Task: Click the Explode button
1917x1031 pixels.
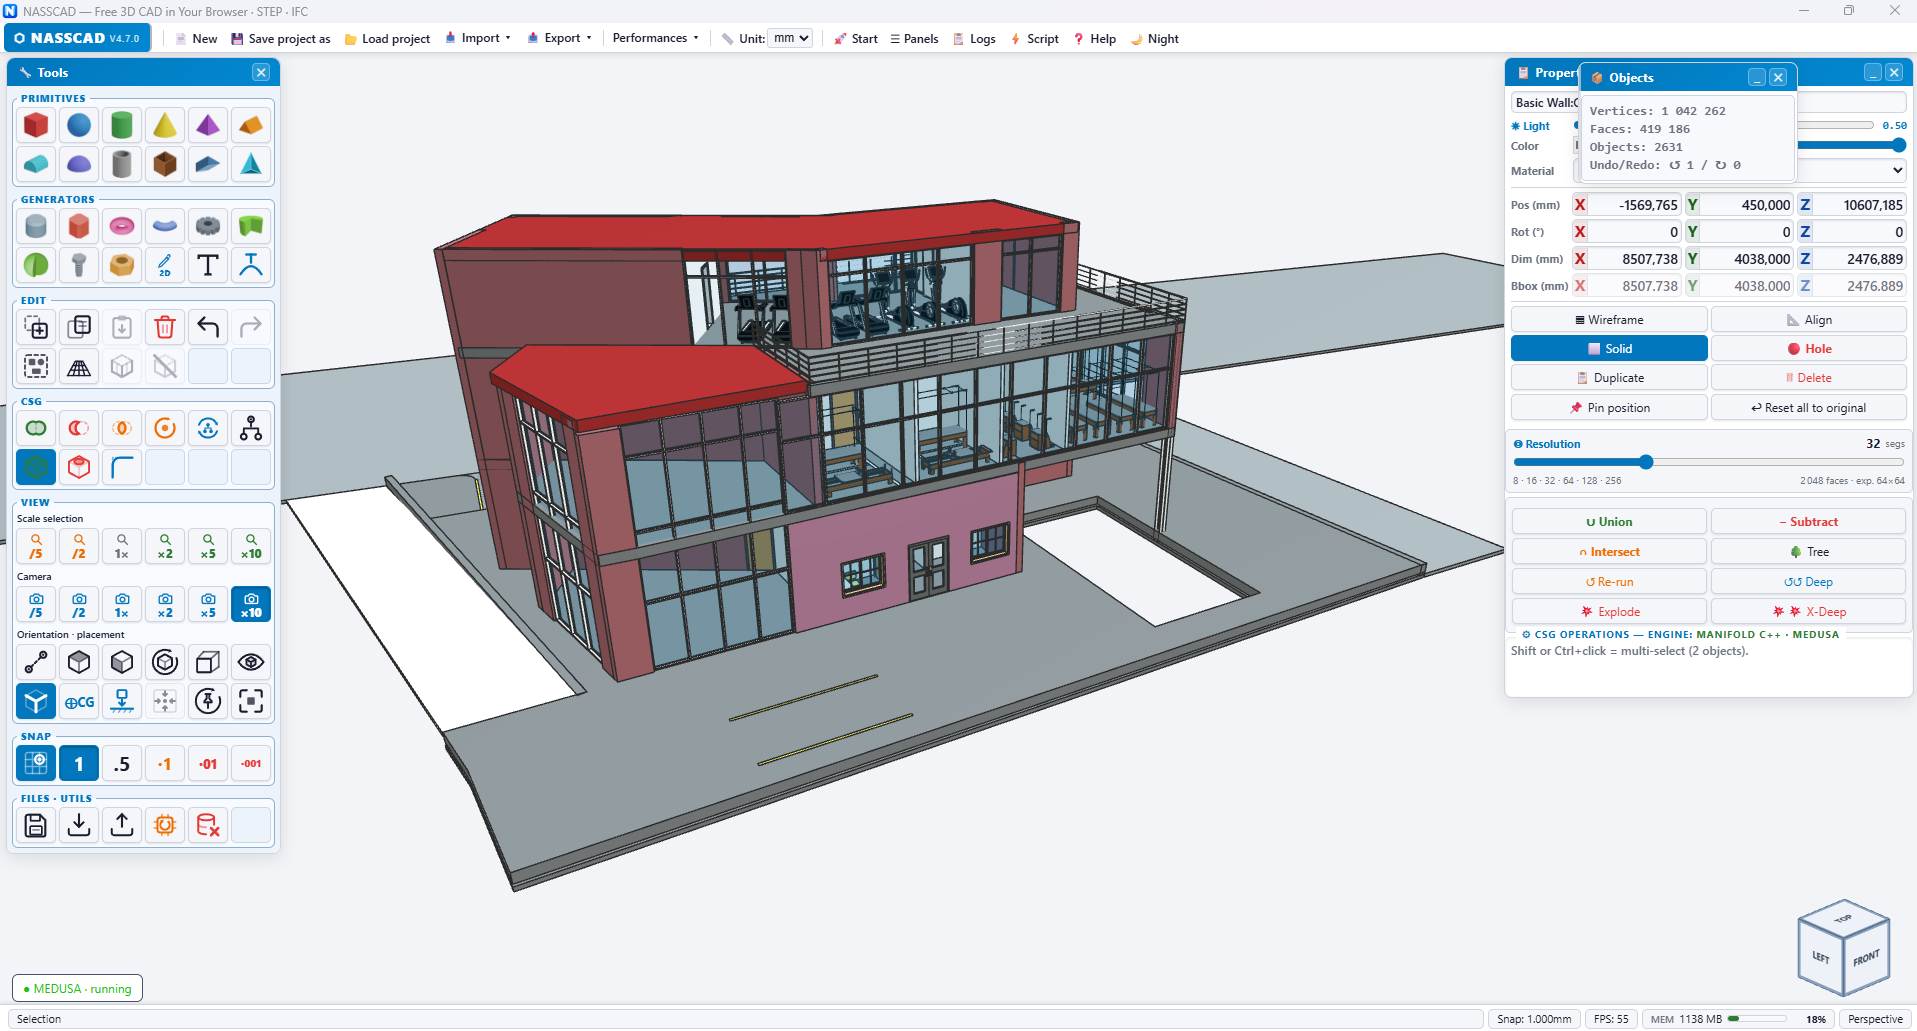Action: point(1609,612)
